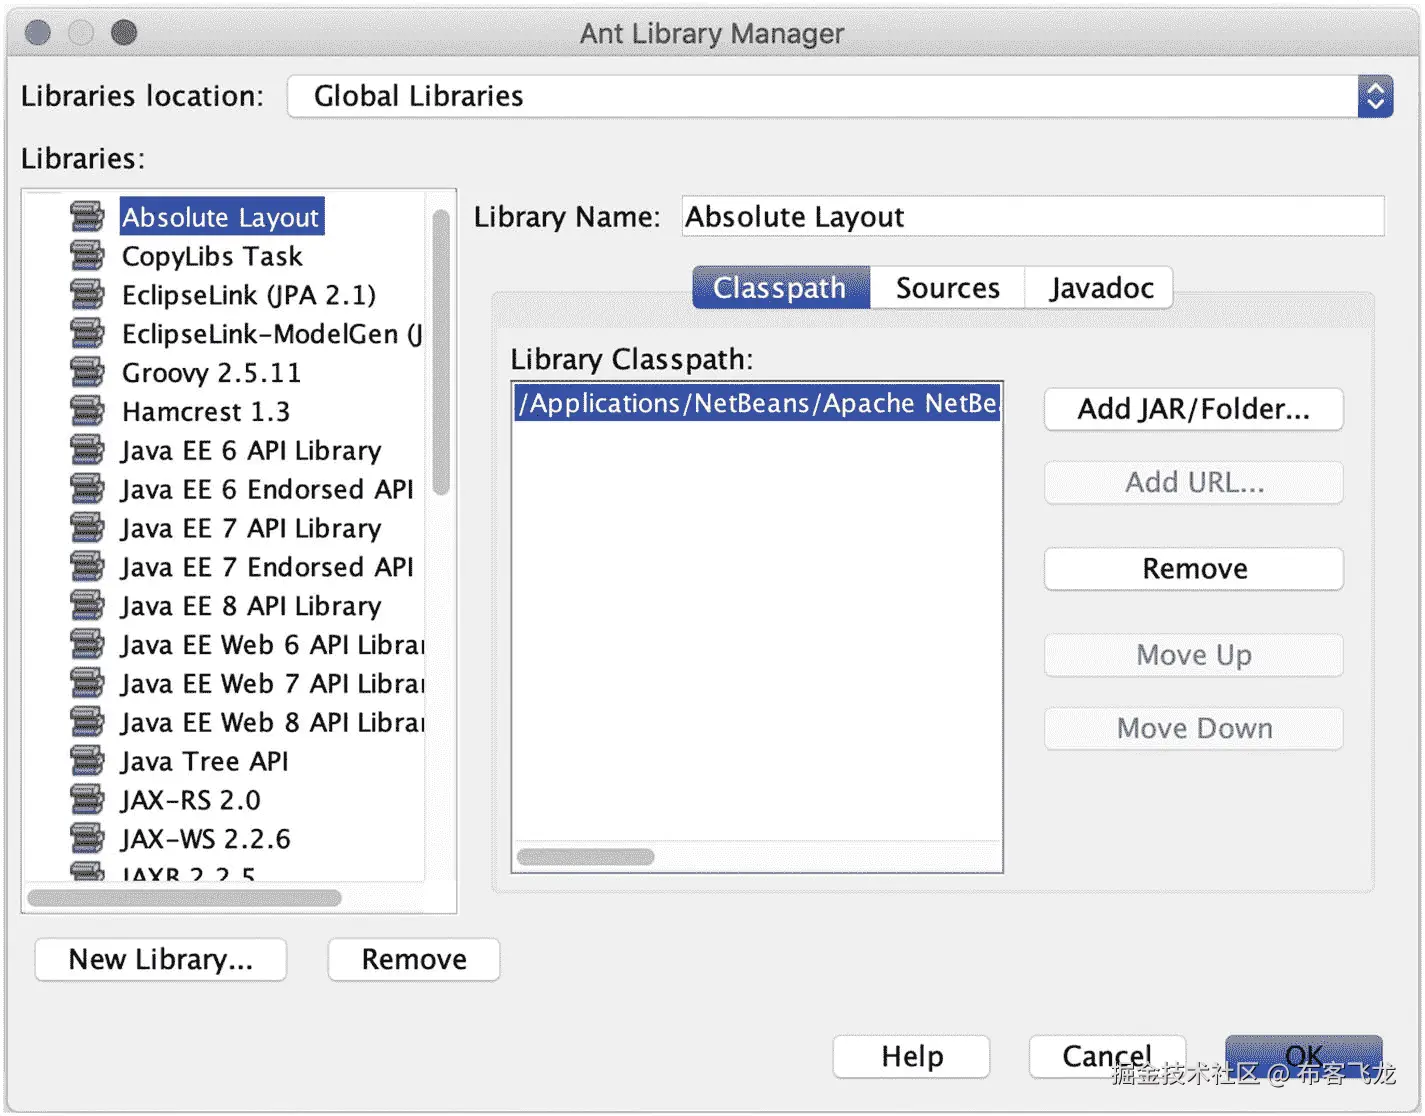Select JAX-WS 2.2.6 library
This screenshot has height=1116, width=1425.
[206, 839]
